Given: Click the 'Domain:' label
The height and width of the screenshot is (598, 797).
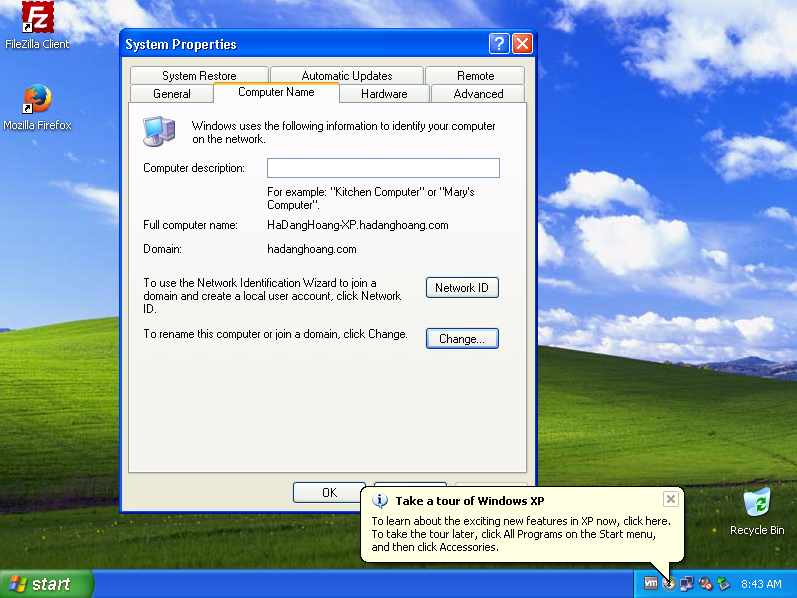Looking at the screenshot, I should (162, 249).
